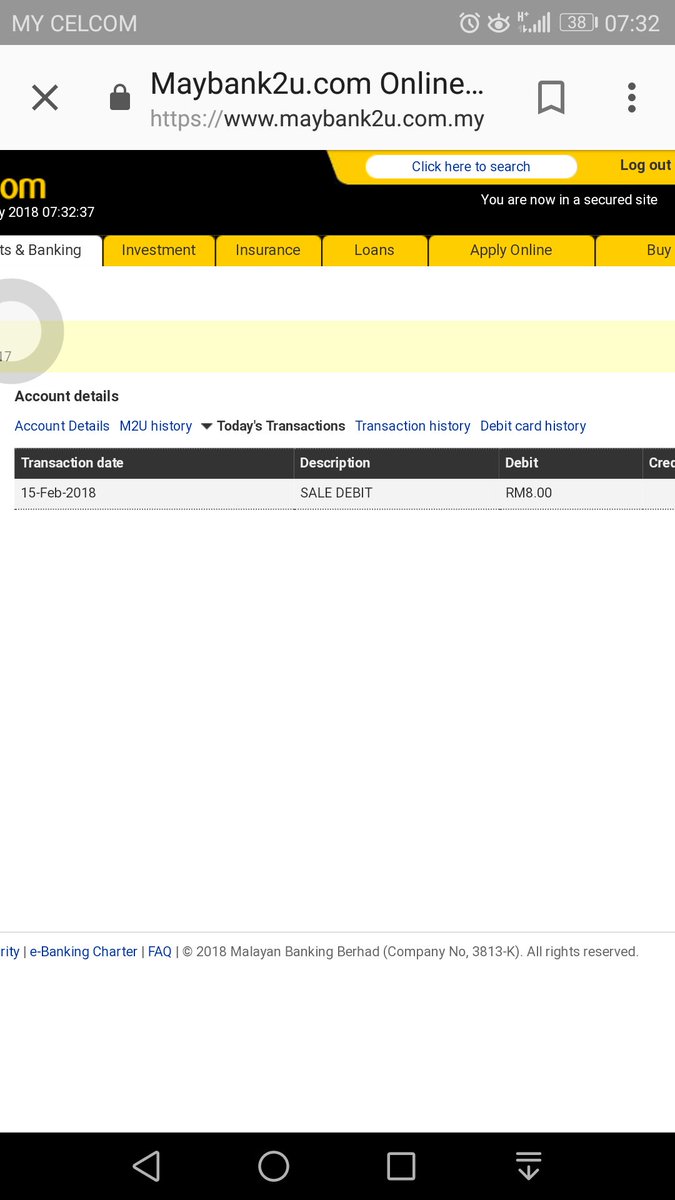Open the FAQ footer link
Image resolution: width=675 pixels, height=1200 pixels.
pyautogui.click(x=160, y=952)
